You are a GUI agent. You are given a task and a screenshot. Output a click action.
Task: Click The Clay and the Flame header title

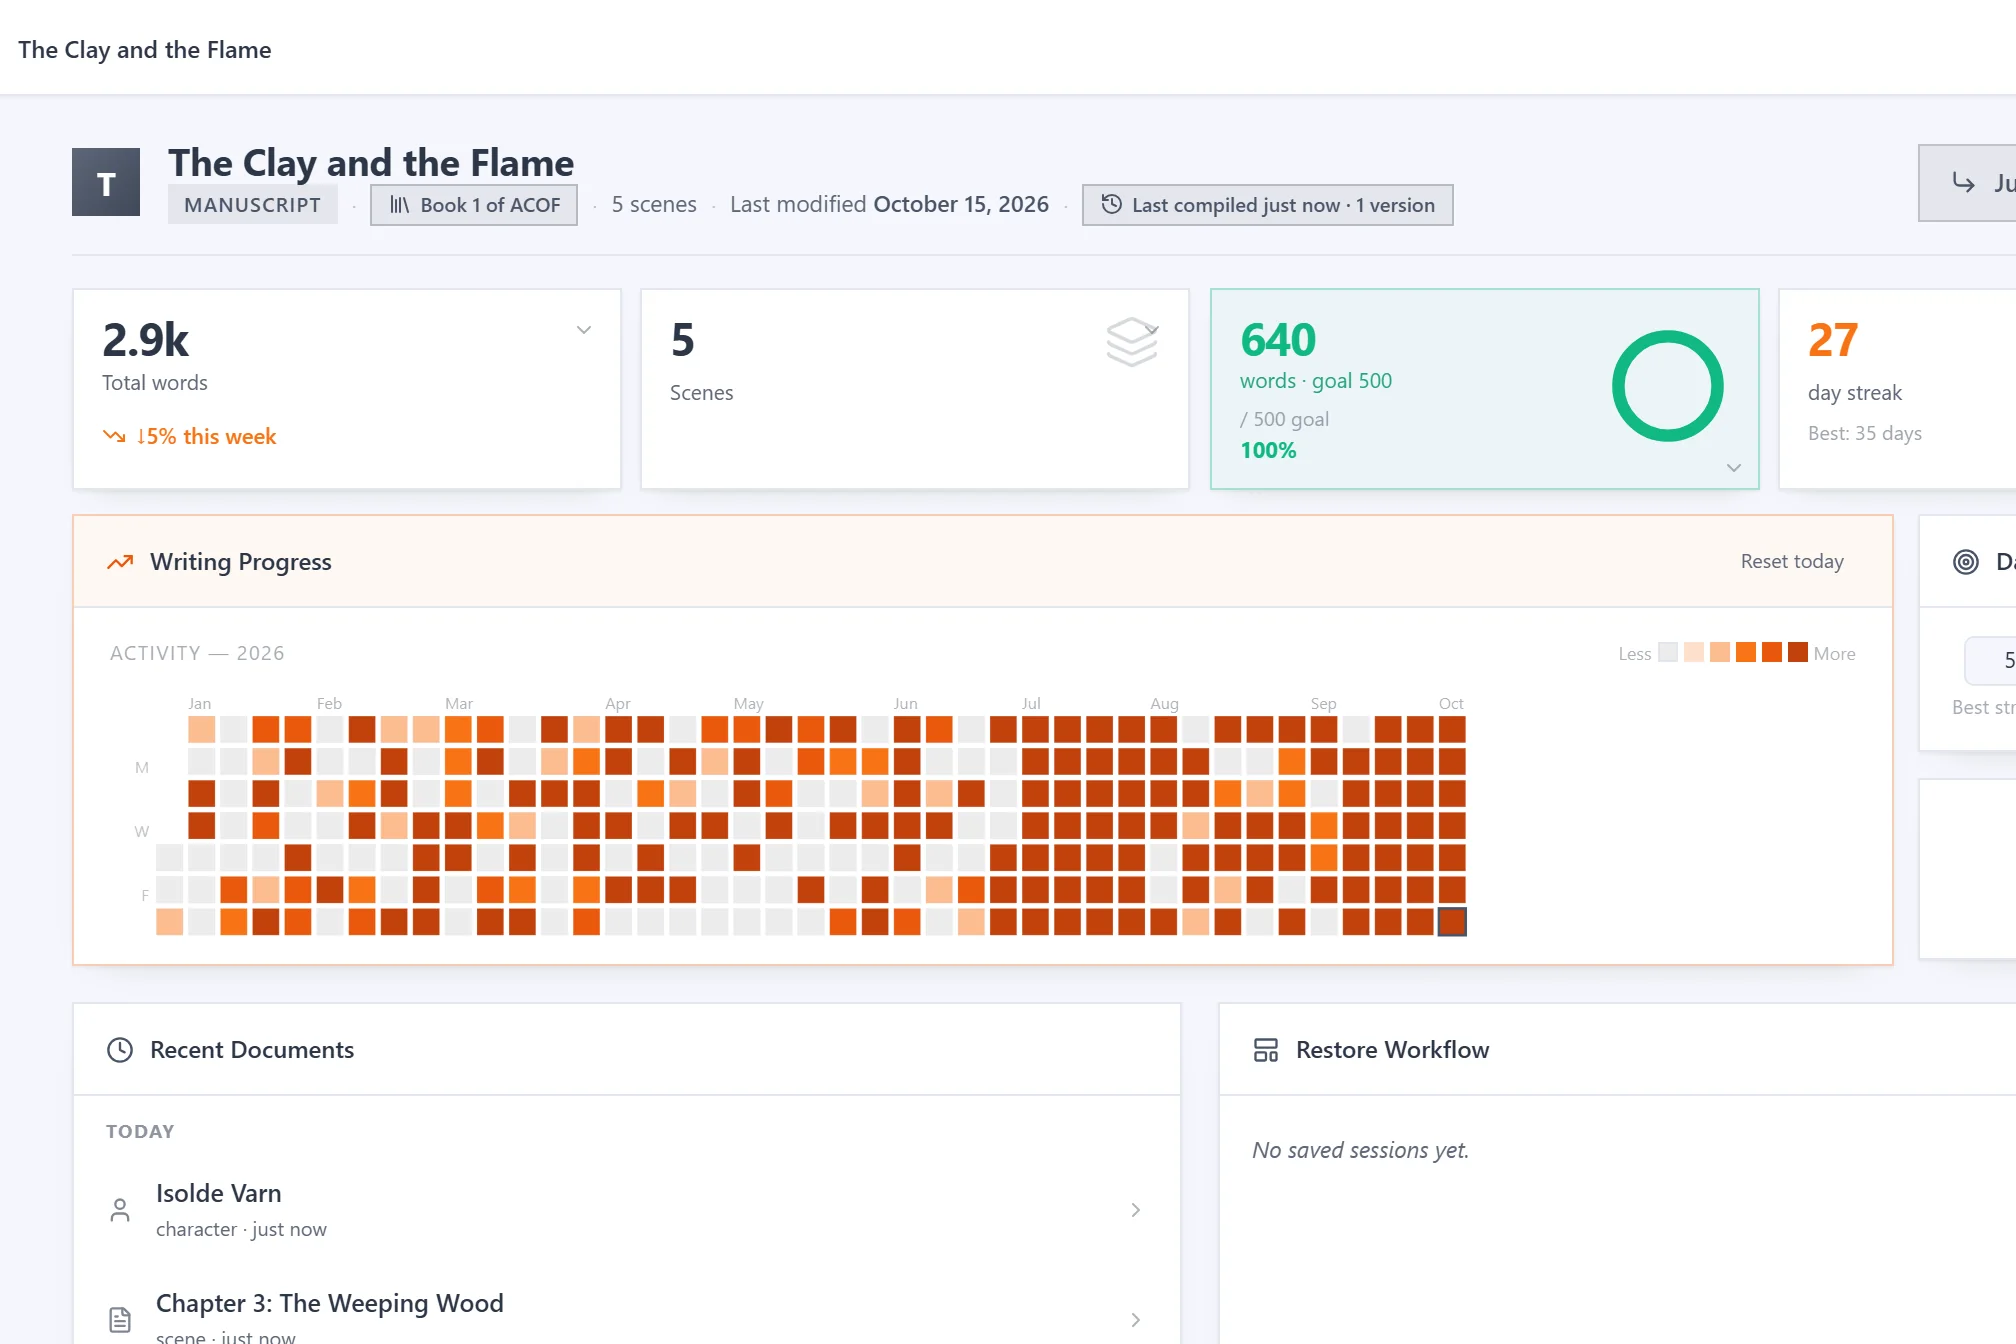tap(145, 50)
